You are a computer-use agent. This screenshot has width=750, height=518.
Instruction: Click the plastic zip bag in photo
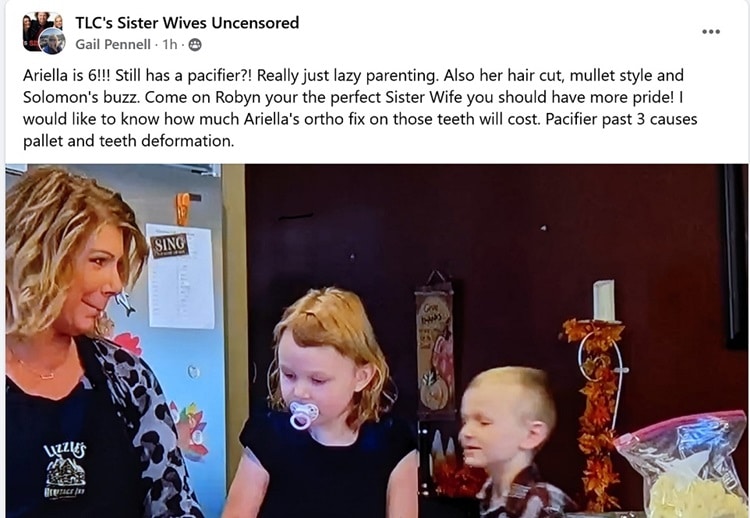[682, 464]
